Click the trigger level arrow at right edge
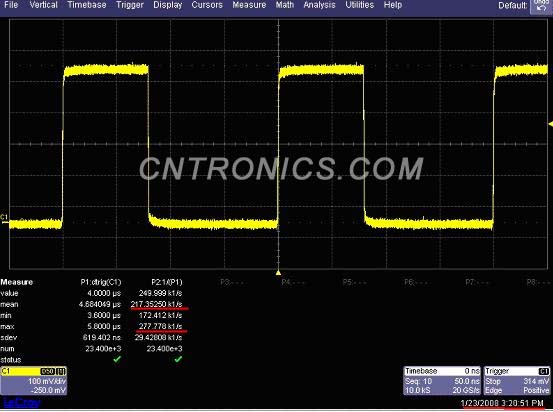The width and height of the screenshot is (553, 412). 551,124
